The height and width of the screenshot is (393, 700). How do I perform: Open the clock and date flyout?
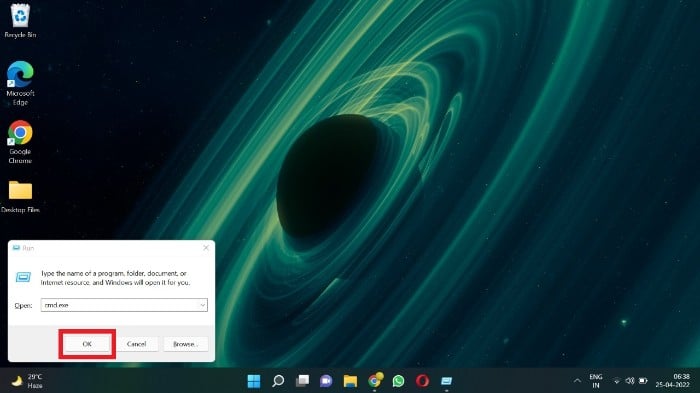[x=673, y=381]
